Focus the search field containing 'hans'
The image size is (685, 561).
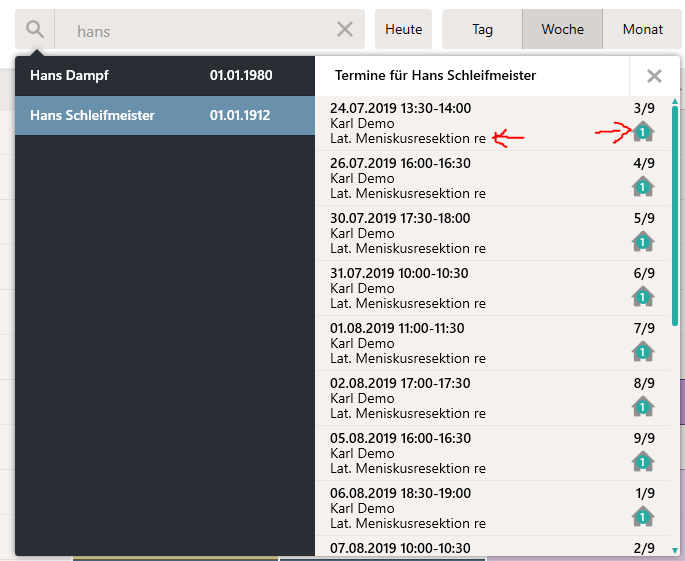pyautogui.click(x=210, y=29)
